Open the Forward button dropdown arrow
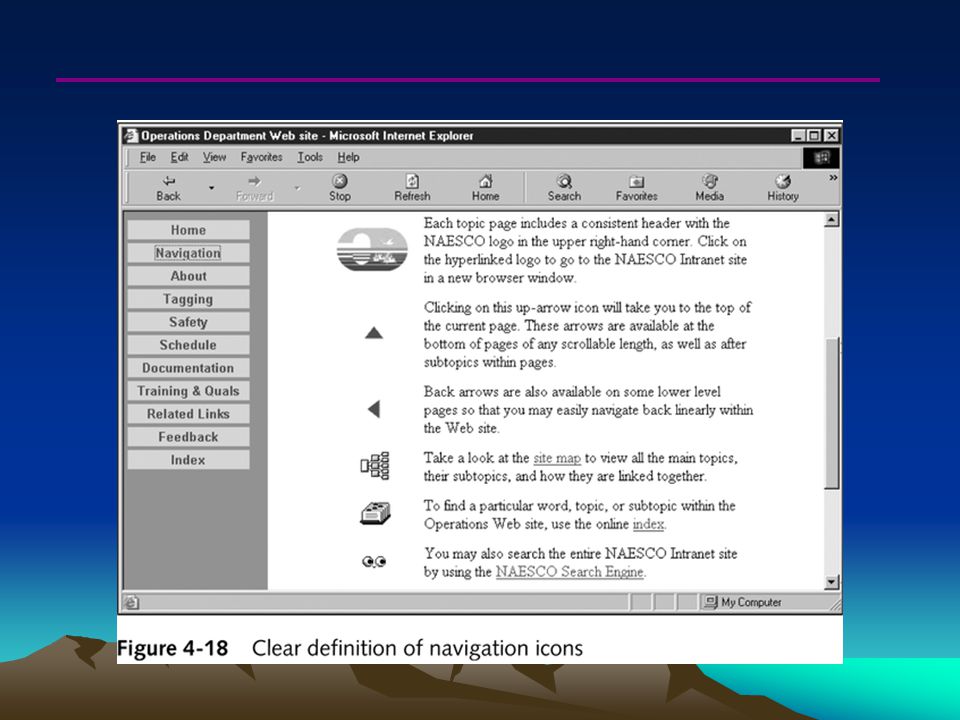The width and height of the screenshot is (960, 720). click(x=298, y=188)
